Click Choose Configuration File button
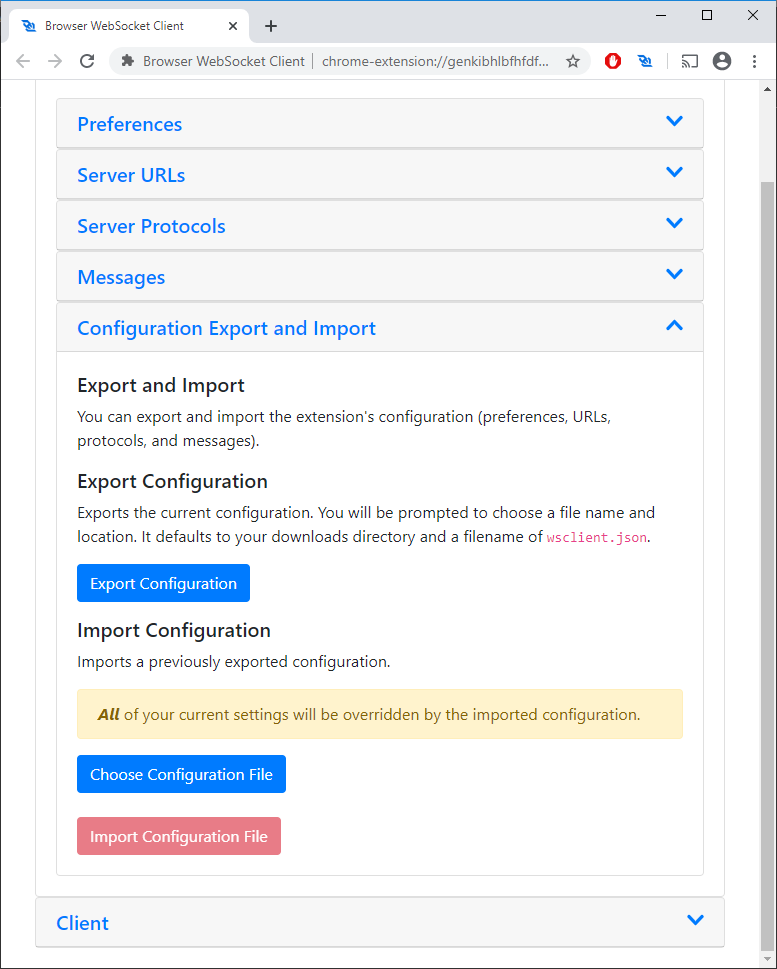This screenshot has height=969, width=777. pyautogui.click(x=181, y=774)
